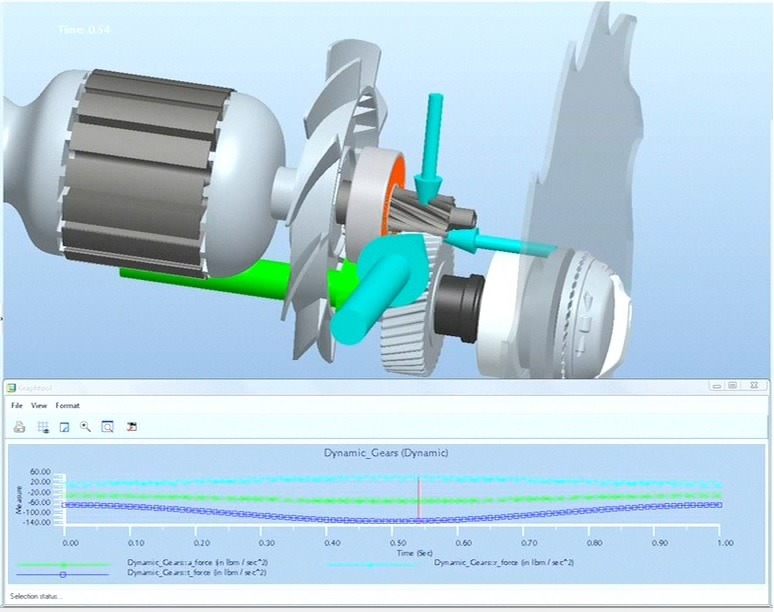The image size is (774, 612).
Task: Open the View menu
Action: [39, 406]
